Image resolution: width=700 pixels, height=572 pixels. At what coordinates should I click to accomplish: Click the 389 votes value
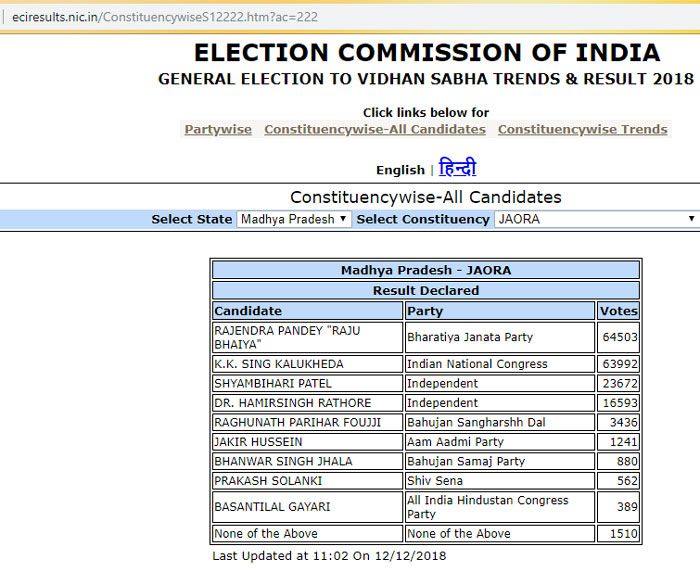tap(627, 507)
